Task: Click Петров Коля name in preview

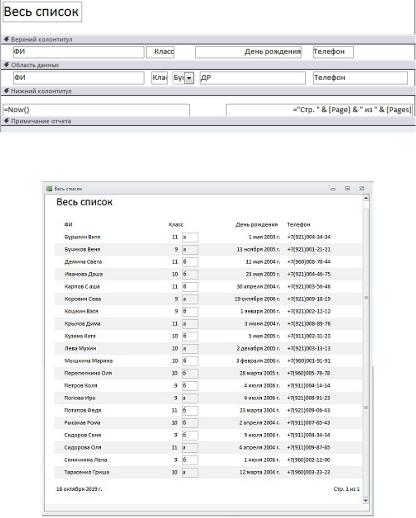Action: [x=81, y=386]
